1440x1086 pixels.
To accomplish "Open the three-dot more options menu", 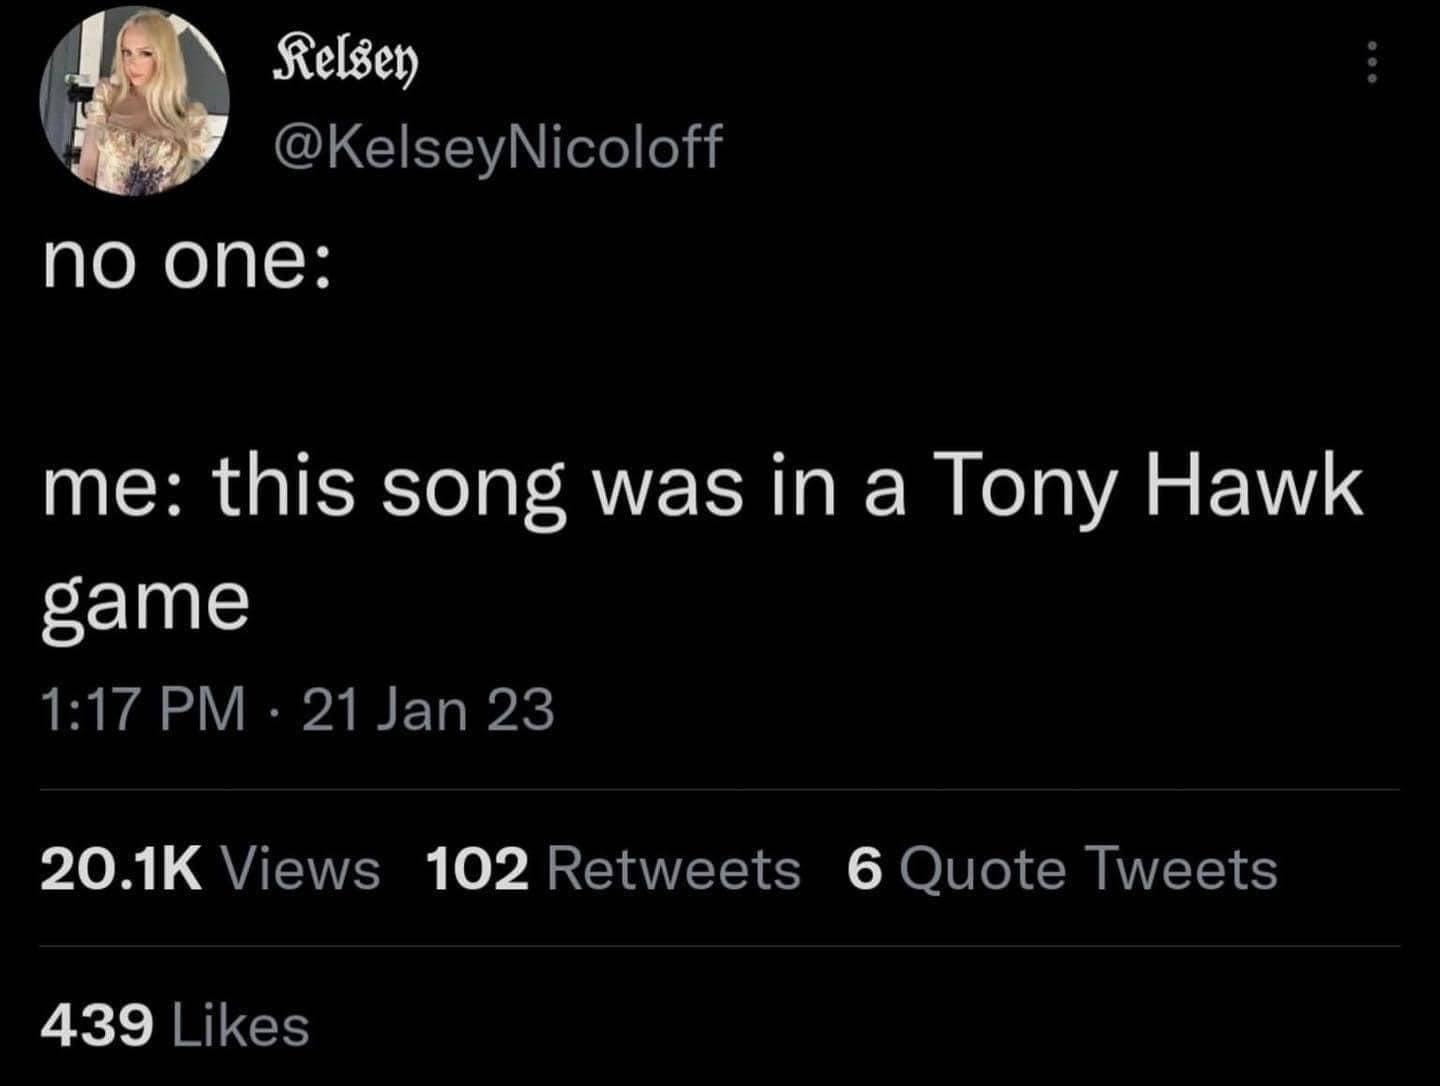I will 1372,64.
